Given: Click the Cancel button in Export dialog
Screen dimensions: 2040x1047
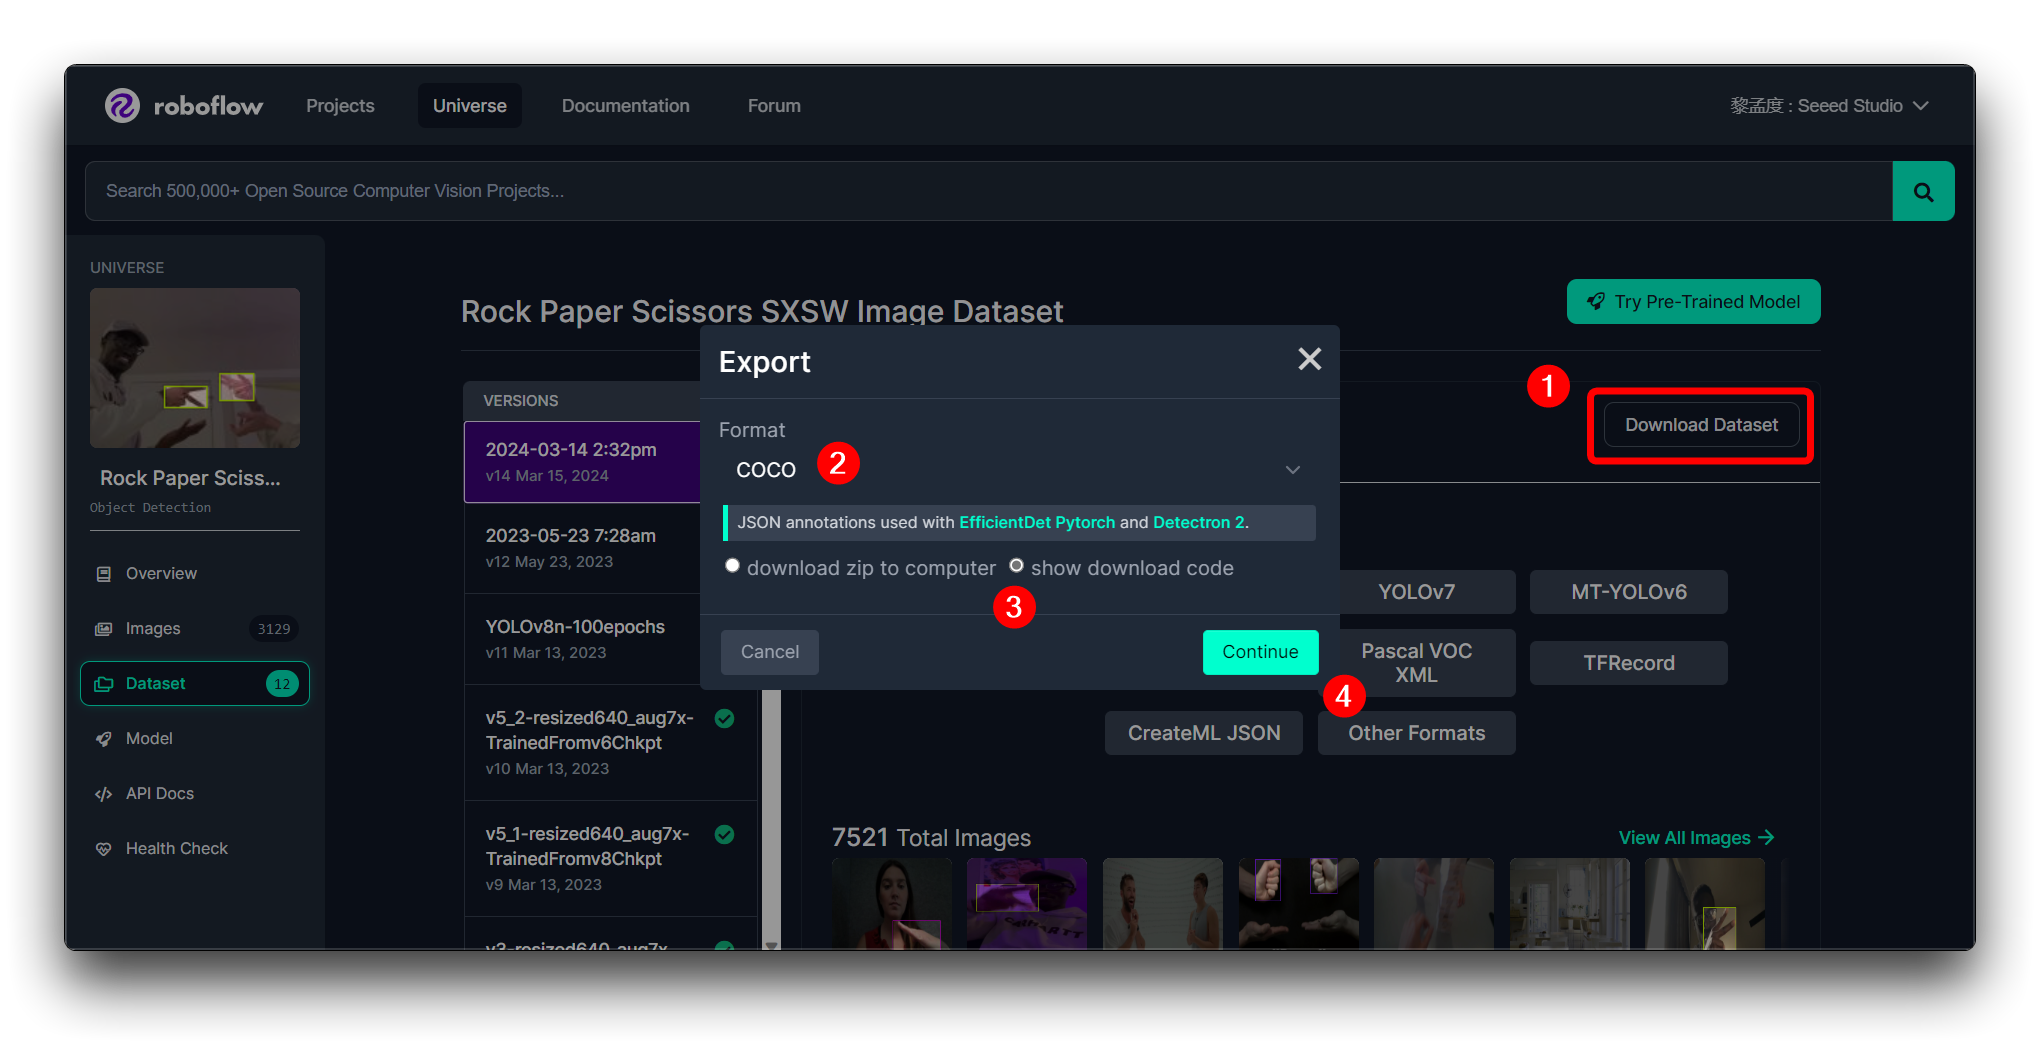Looking at the screenshot, I should 769,652.
